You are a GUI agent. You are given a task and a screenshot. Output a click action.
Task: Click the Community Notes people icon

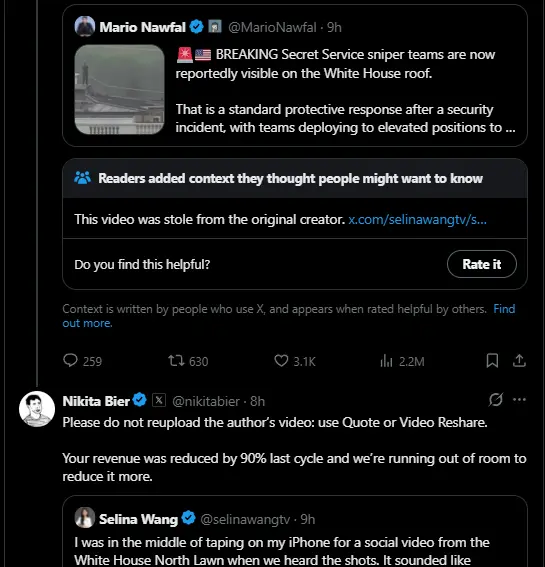82,178
